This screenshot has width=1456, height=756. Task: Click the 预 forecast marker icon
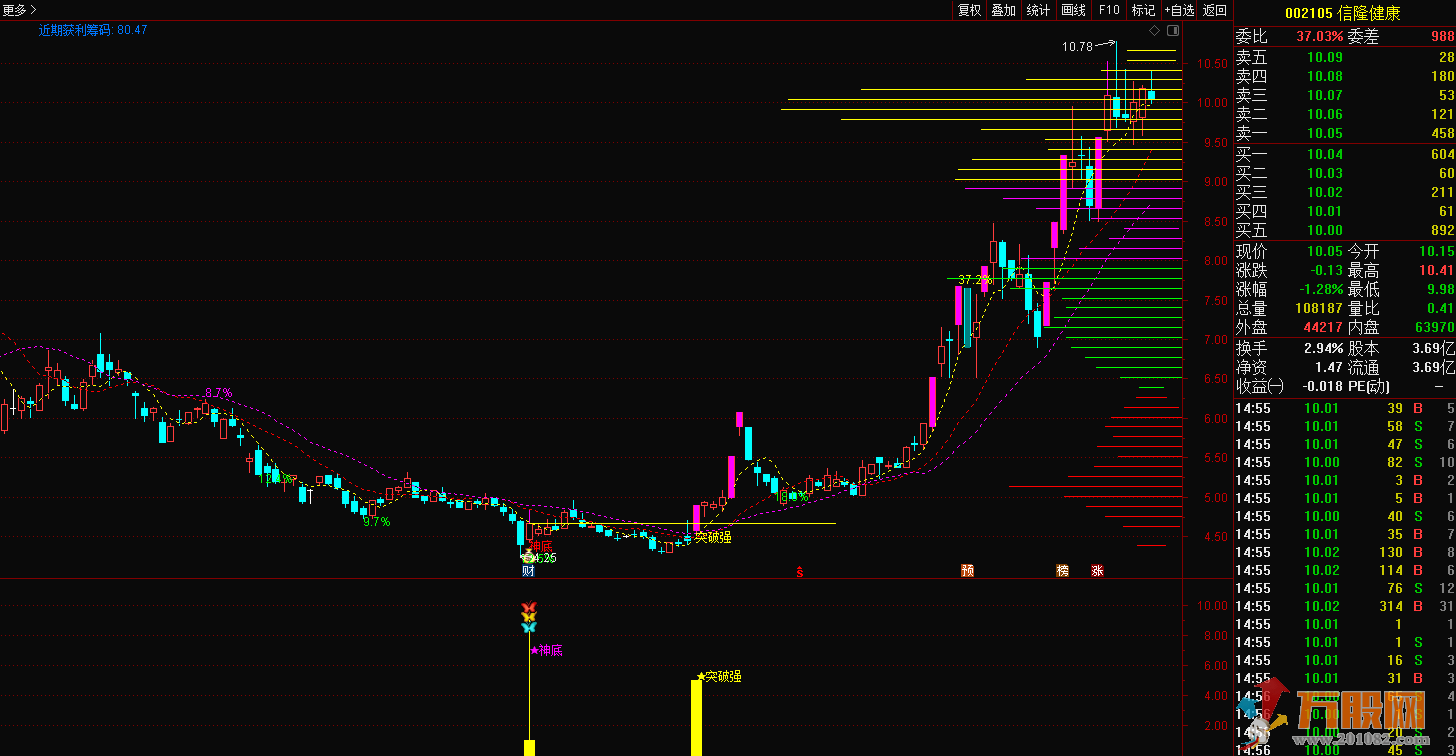pyautogui.click(x=967, y=571)
